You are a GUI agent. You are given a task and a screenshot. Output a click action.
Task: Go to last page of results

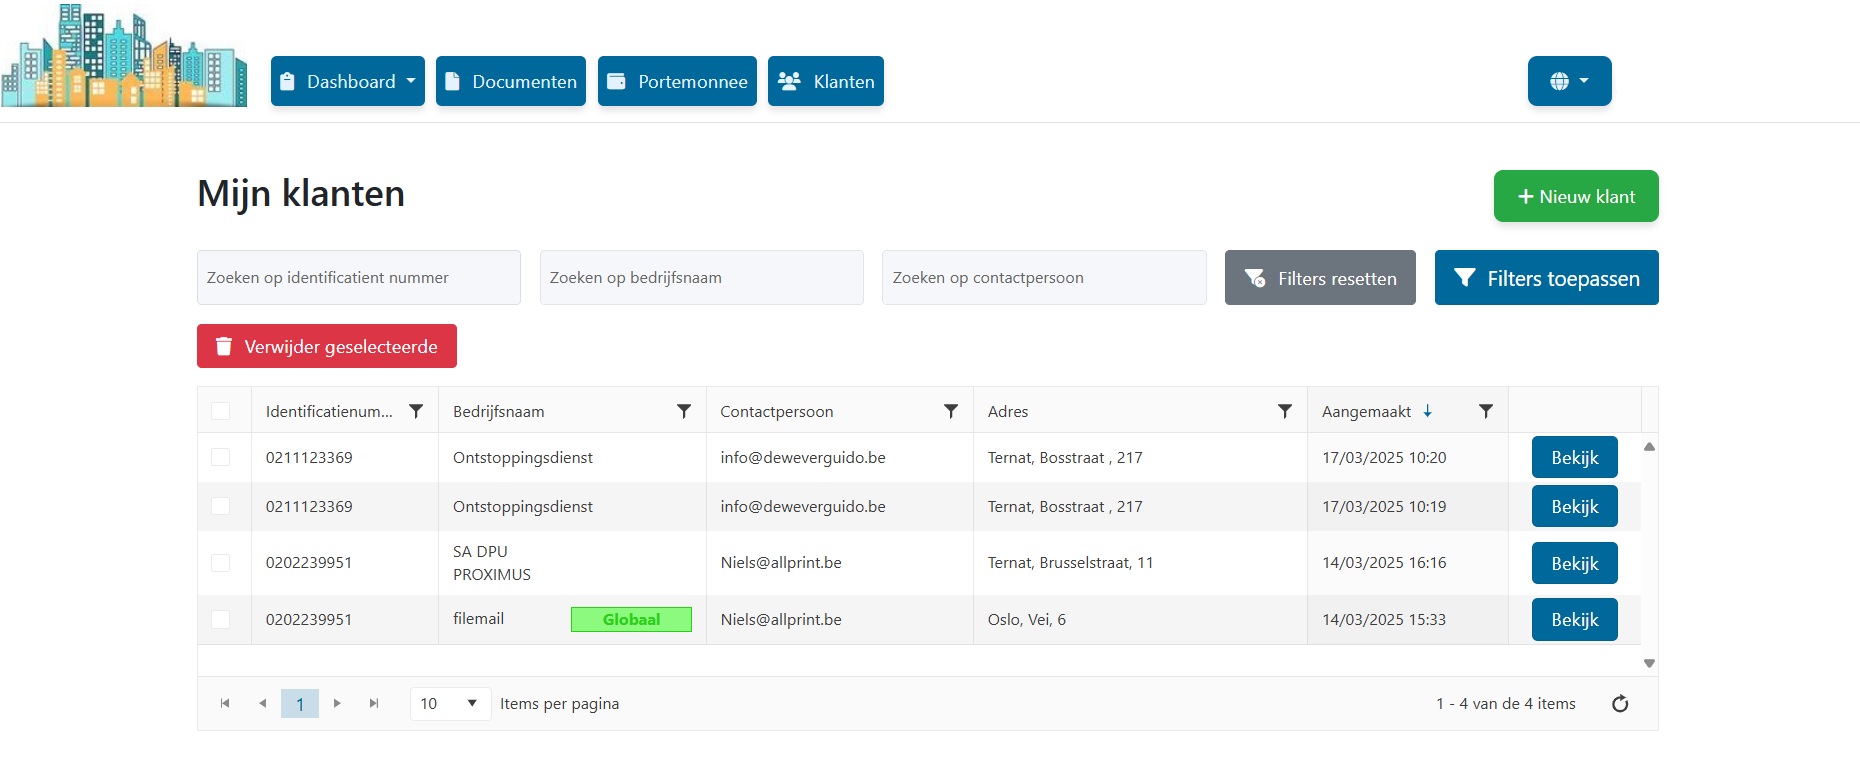pyautogui.click(x=374, y=703)
